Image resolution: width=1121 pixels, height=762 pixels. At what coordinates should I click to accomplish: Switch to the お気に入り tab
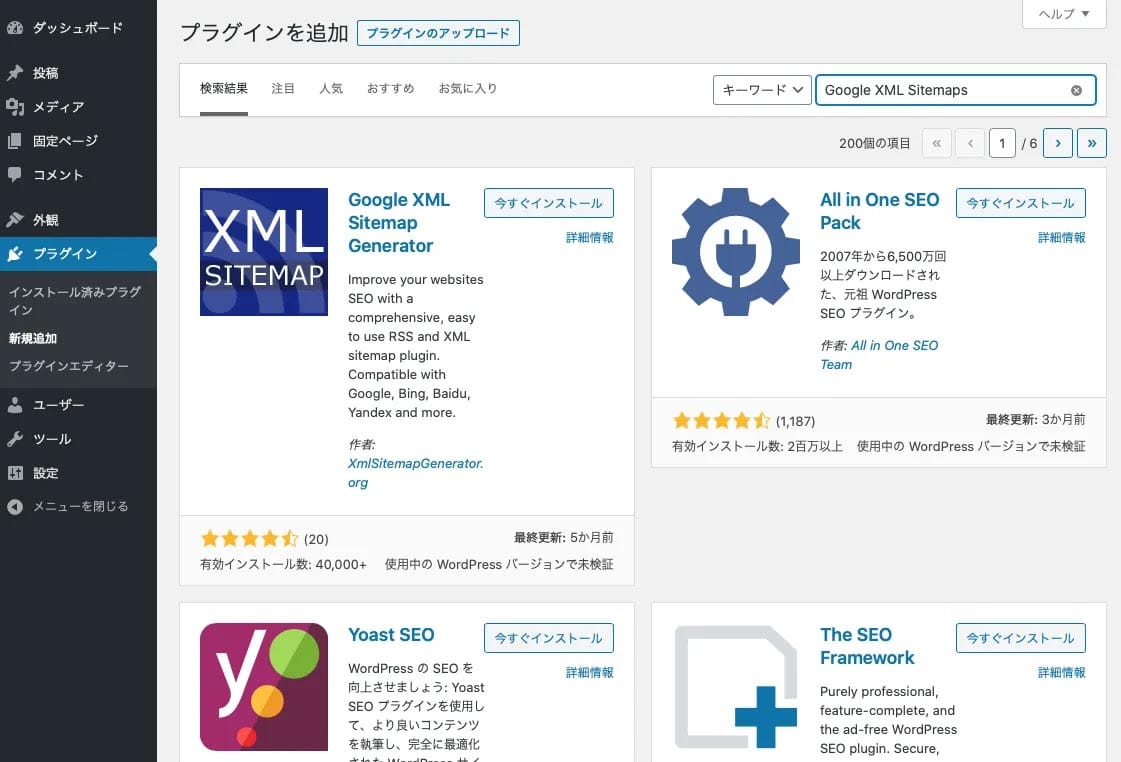point(468,89)
